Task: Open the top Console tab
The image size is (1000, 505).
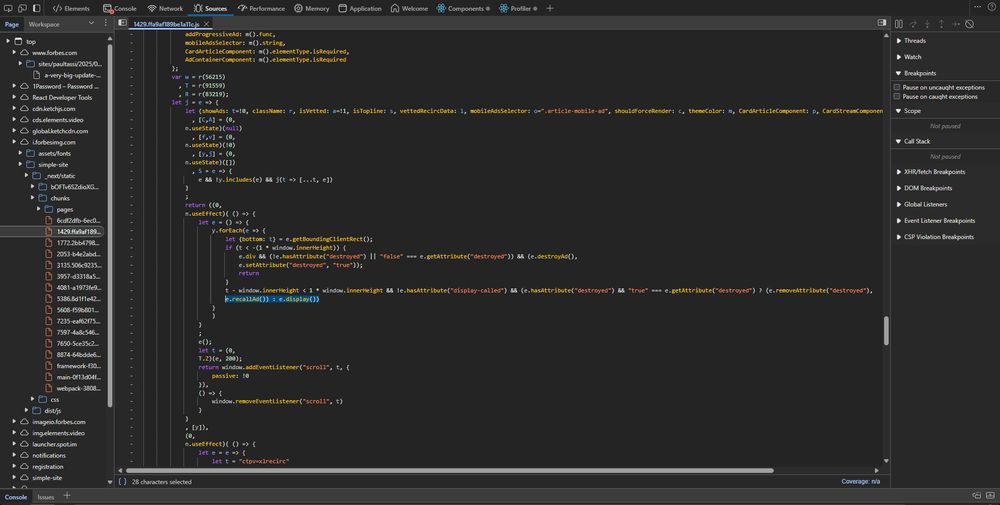Action: [x=119, y=8]
